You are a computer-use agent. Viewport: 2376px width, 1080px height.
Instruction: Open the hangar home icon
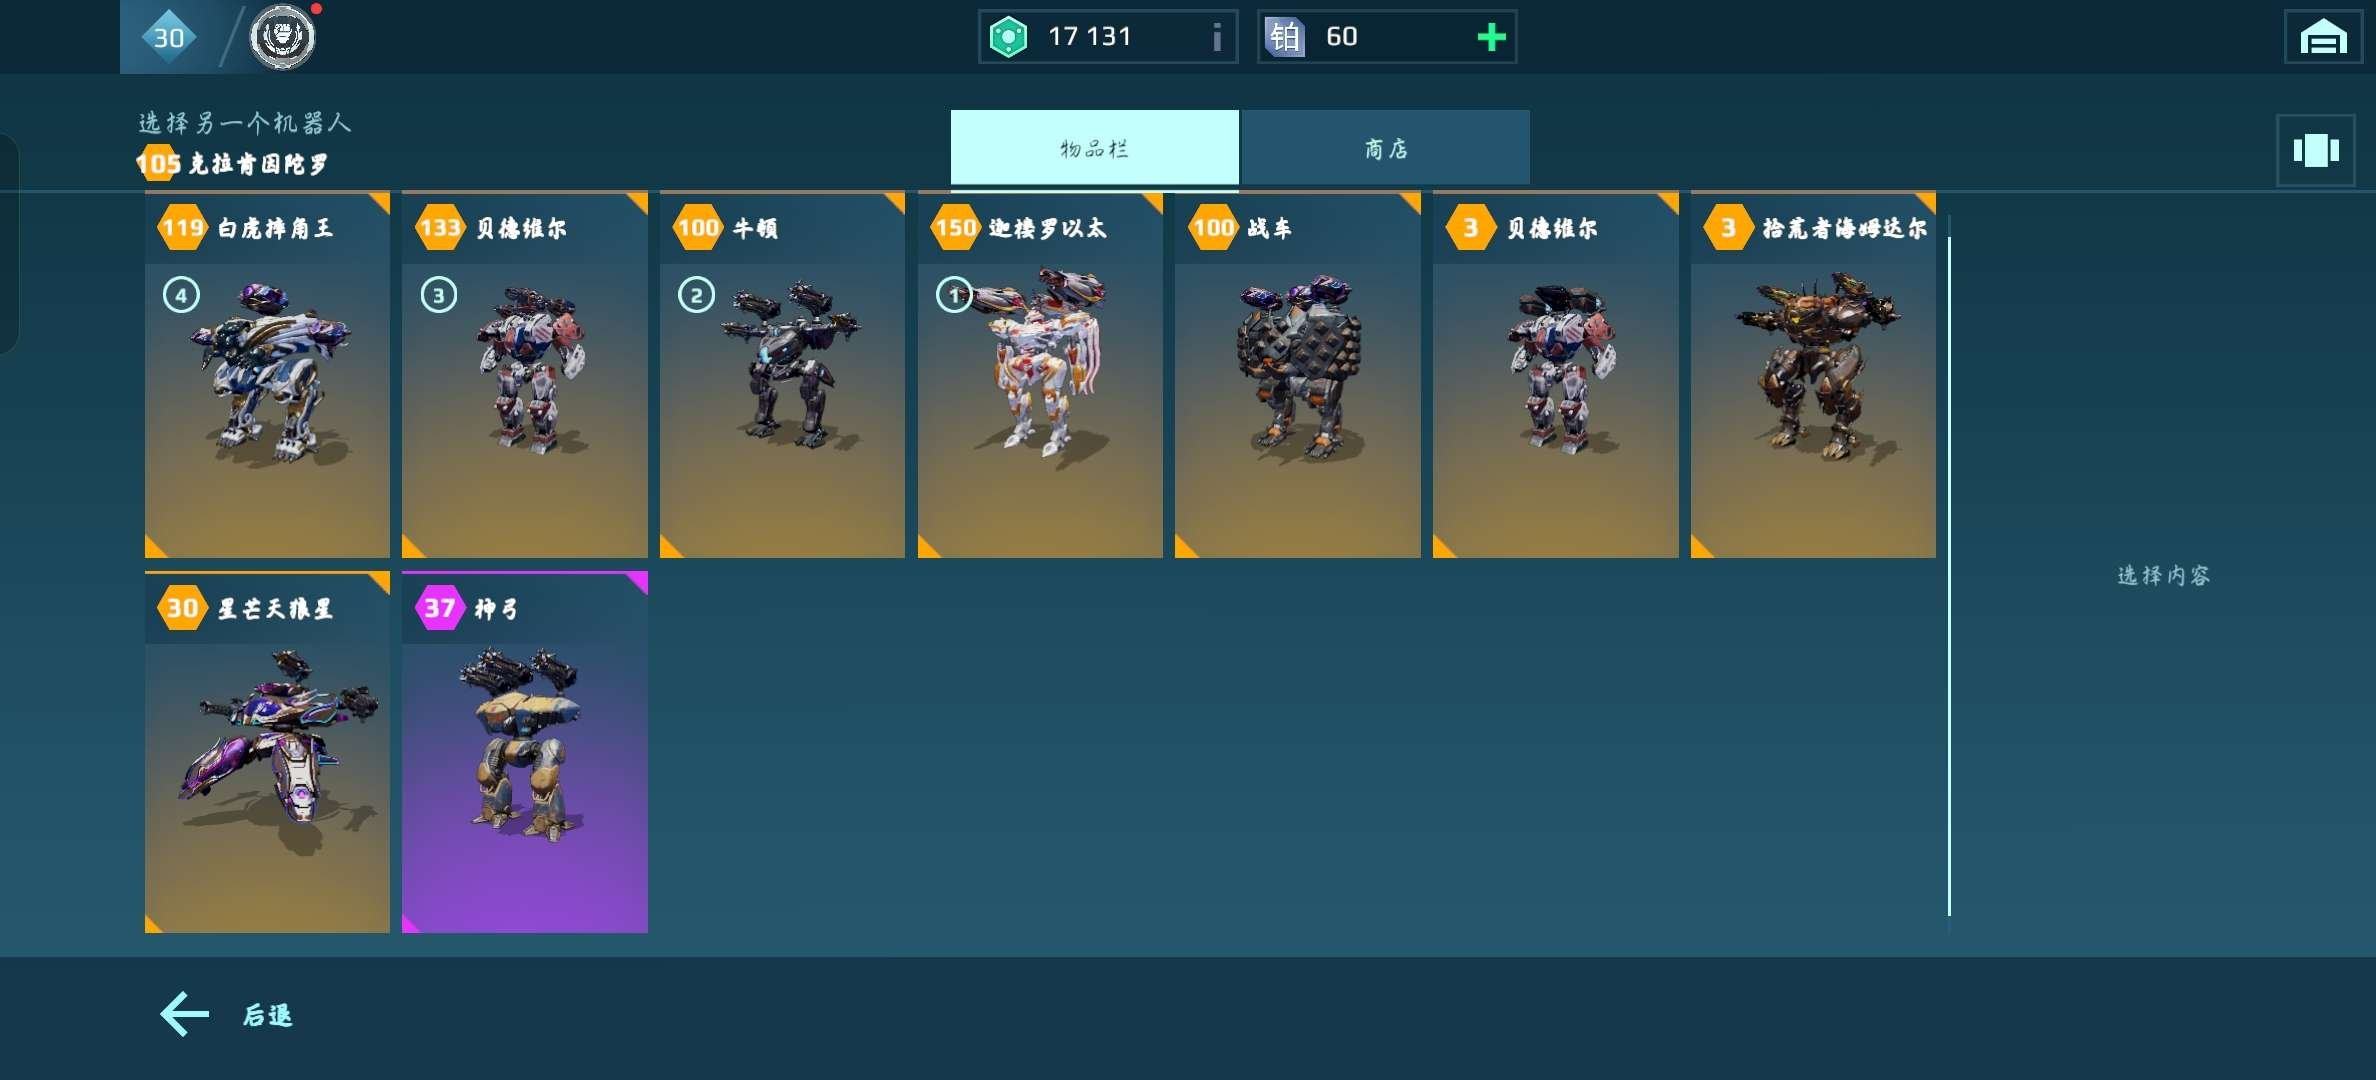[2322, 38]
